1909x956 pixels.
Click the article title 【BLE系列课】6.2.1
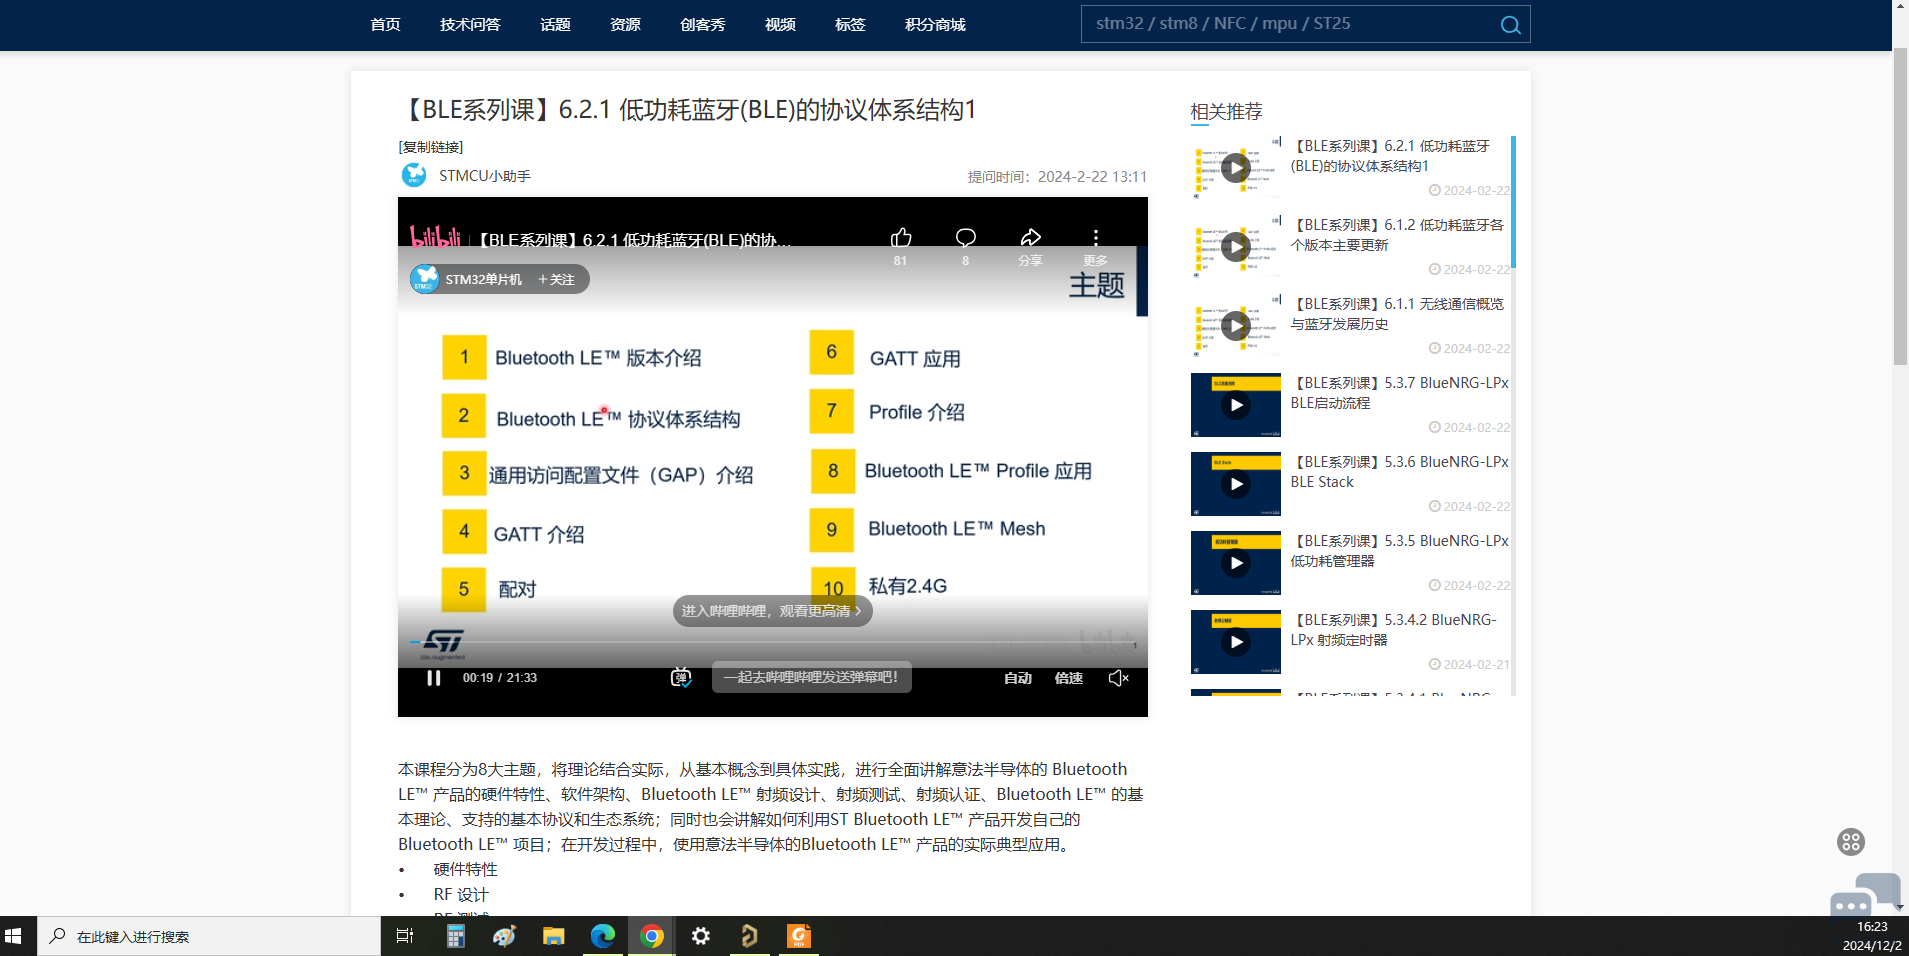pyautogui.click(x=687, y=109)
